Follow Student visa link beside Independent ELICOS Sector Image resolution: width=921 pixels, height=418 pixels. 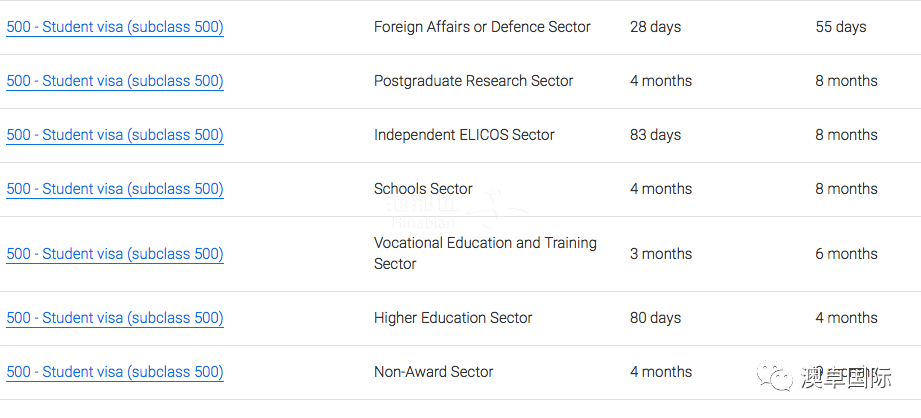coord(115,135)
